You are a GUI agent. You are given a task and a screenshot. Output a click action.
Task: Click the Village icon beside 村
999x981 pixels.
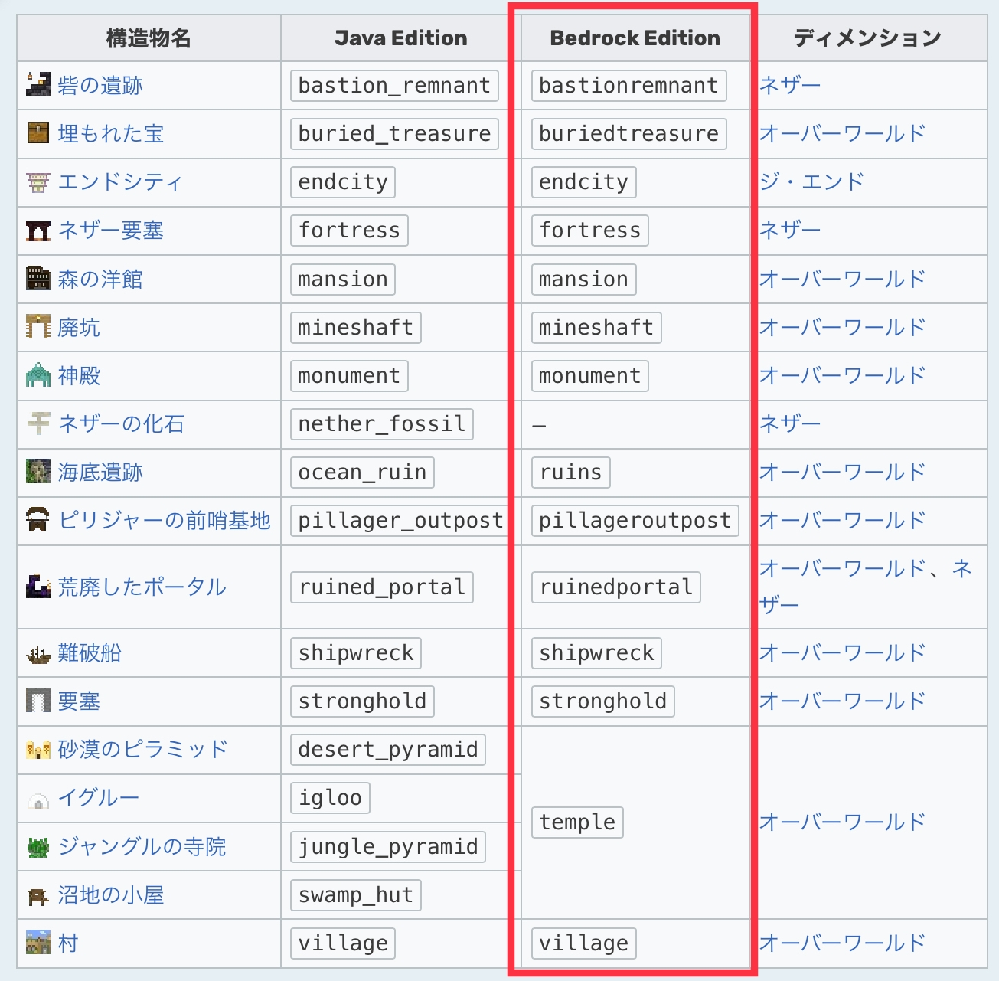(38, 943)
